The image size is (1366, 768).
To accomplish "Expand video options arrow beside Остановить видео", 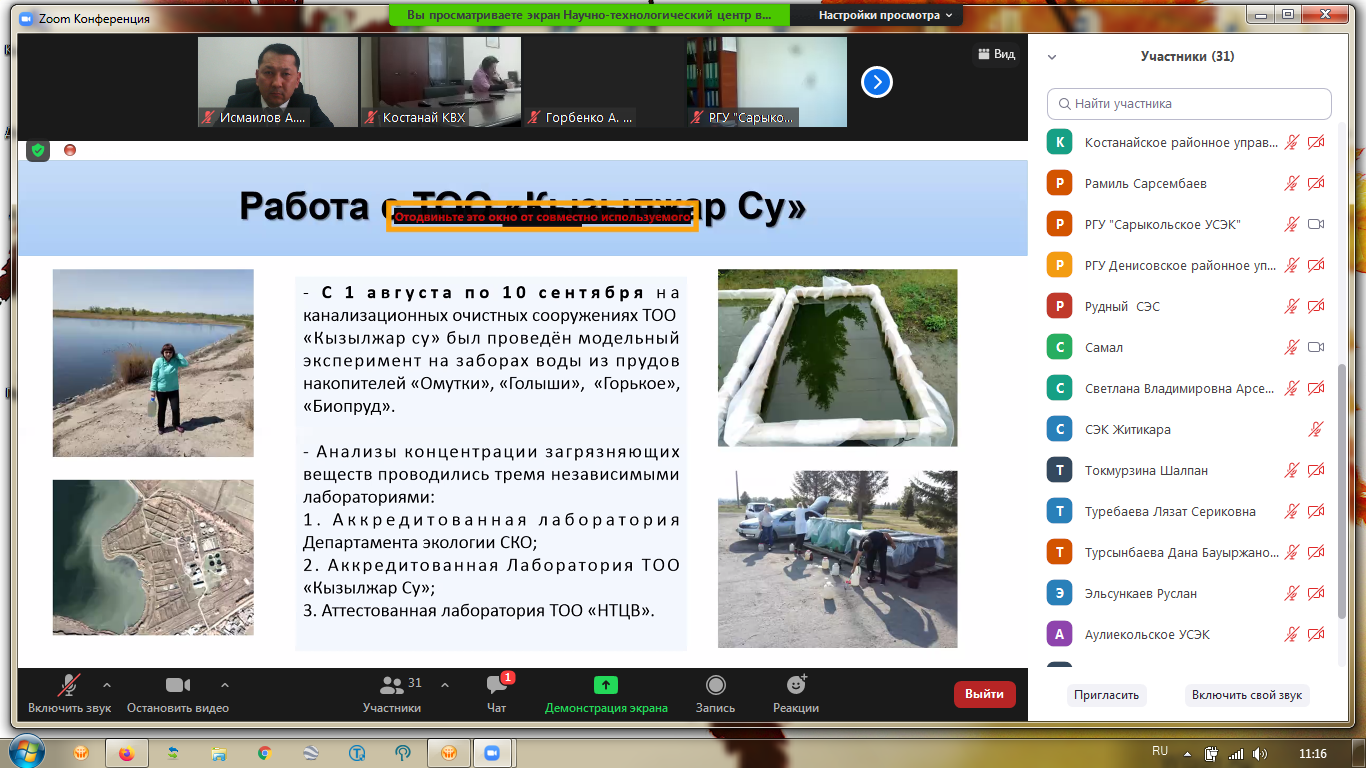I will point(224,685).
